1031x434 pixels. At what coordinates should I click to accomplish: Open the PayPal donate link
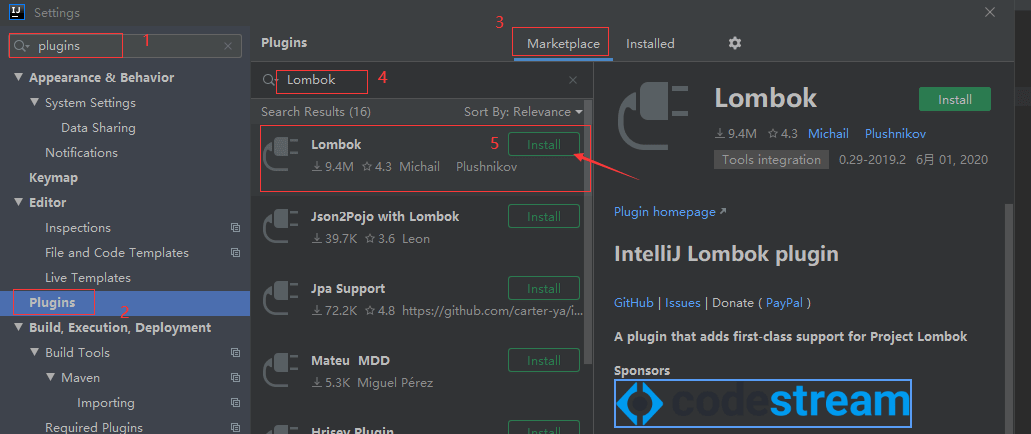(786, 303)
